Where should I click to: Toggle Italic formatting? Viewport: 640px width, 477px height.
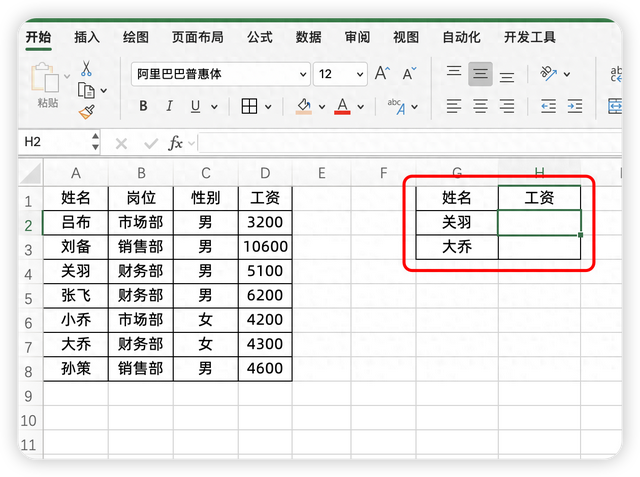coord(169,106)
